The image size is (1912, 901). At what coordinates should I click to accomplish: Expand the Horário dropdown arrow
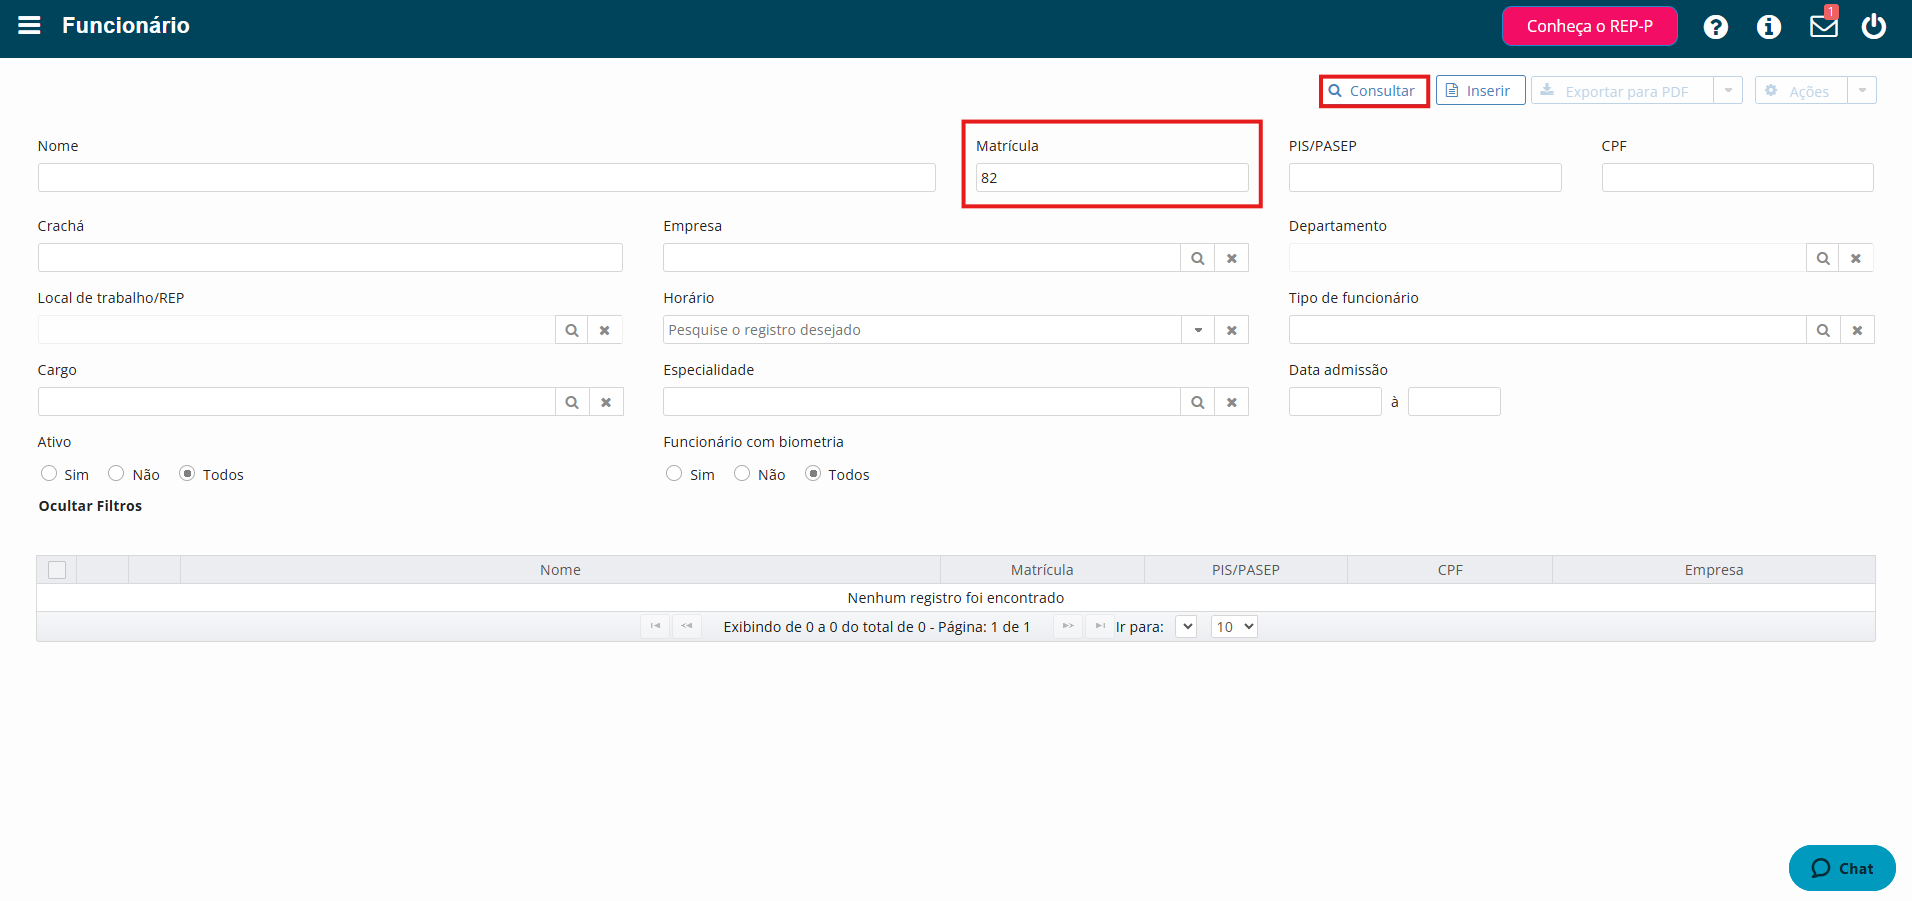[x=1198, y=330]
